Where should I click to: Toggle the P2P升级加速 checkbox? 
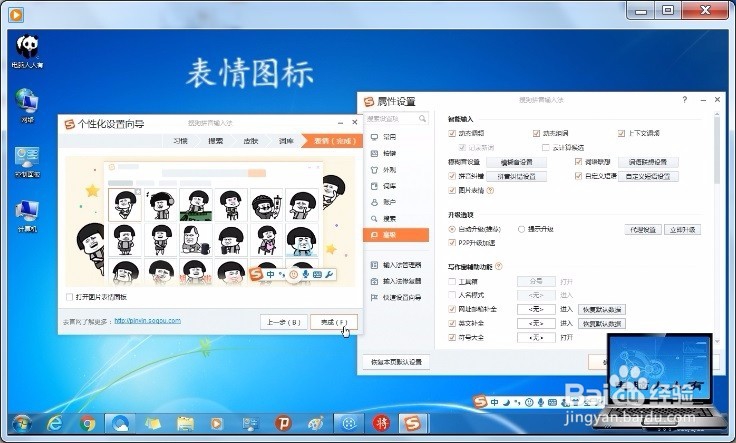coord(452,243)
